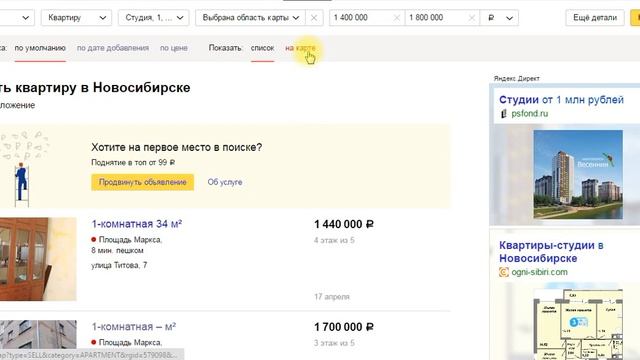The image size is (640, 360).
Task: Select the heading Хотите на первое место в поиске?
Action: (x=177, y=147)
